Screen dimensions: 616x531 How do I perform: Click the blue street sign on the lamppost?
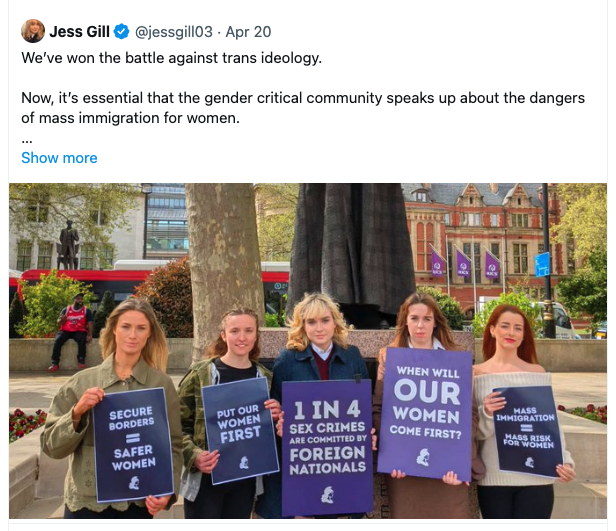(x=543, y=265)
